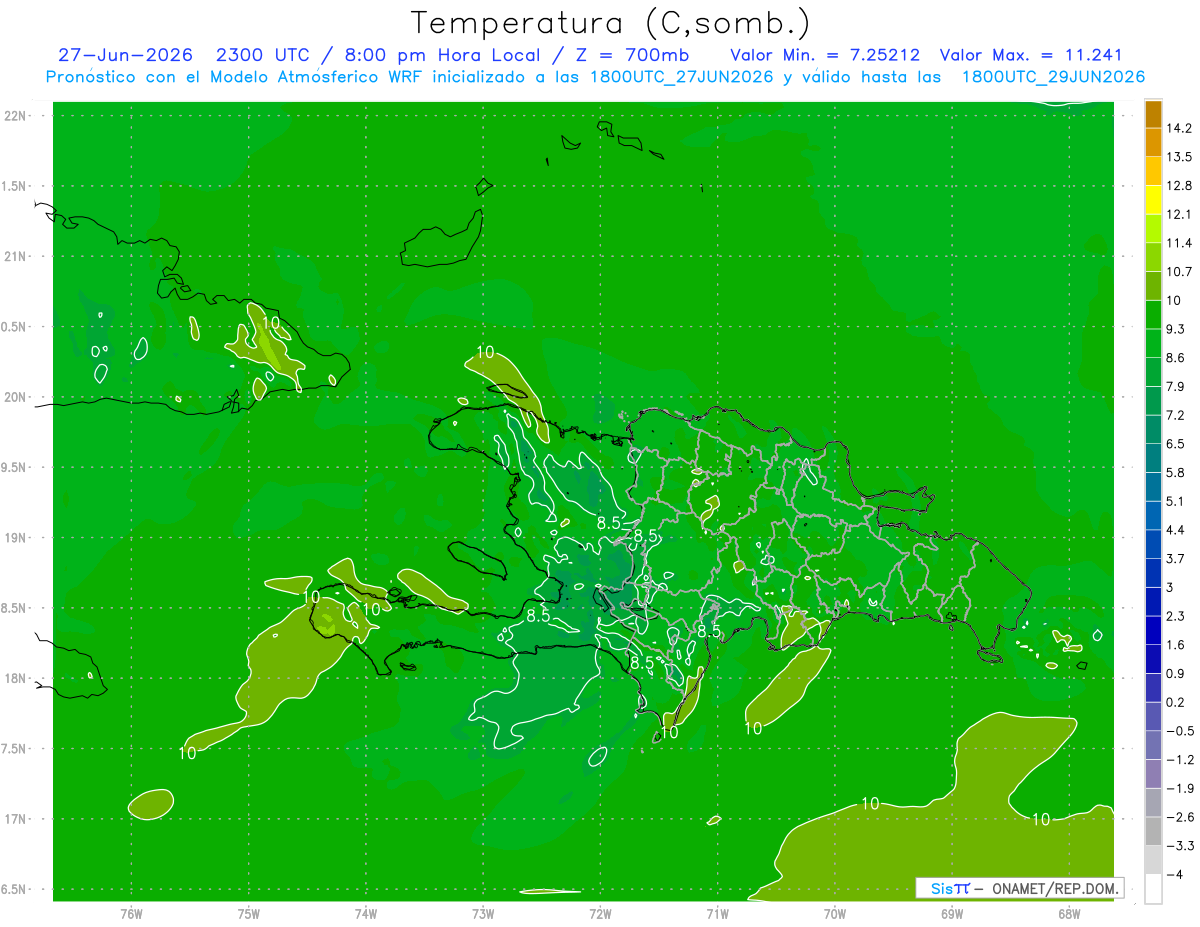Click the "71W" longitude axis label
The width and height of the screenshot is (1200, 927).
pyautogui.click(x=717, y=914)
